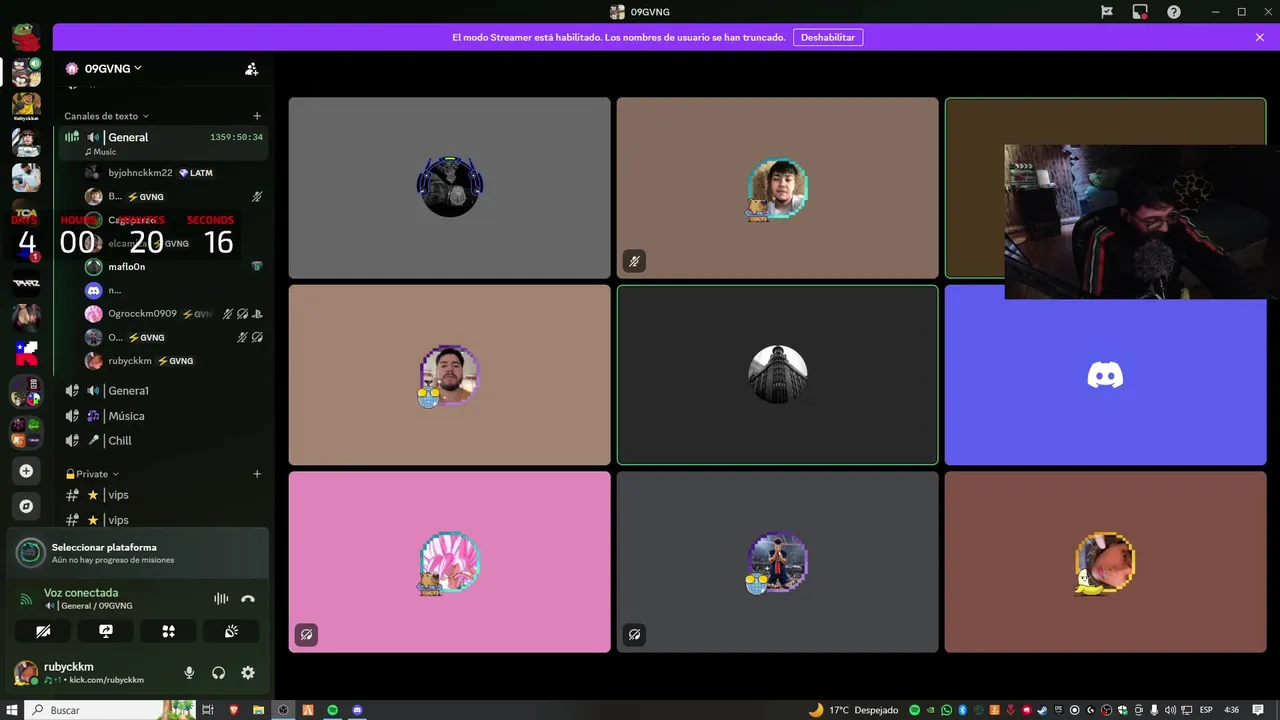Open Spotify from the taskbar
This screenshot has height=720, width=1280.
pos(333,710)
